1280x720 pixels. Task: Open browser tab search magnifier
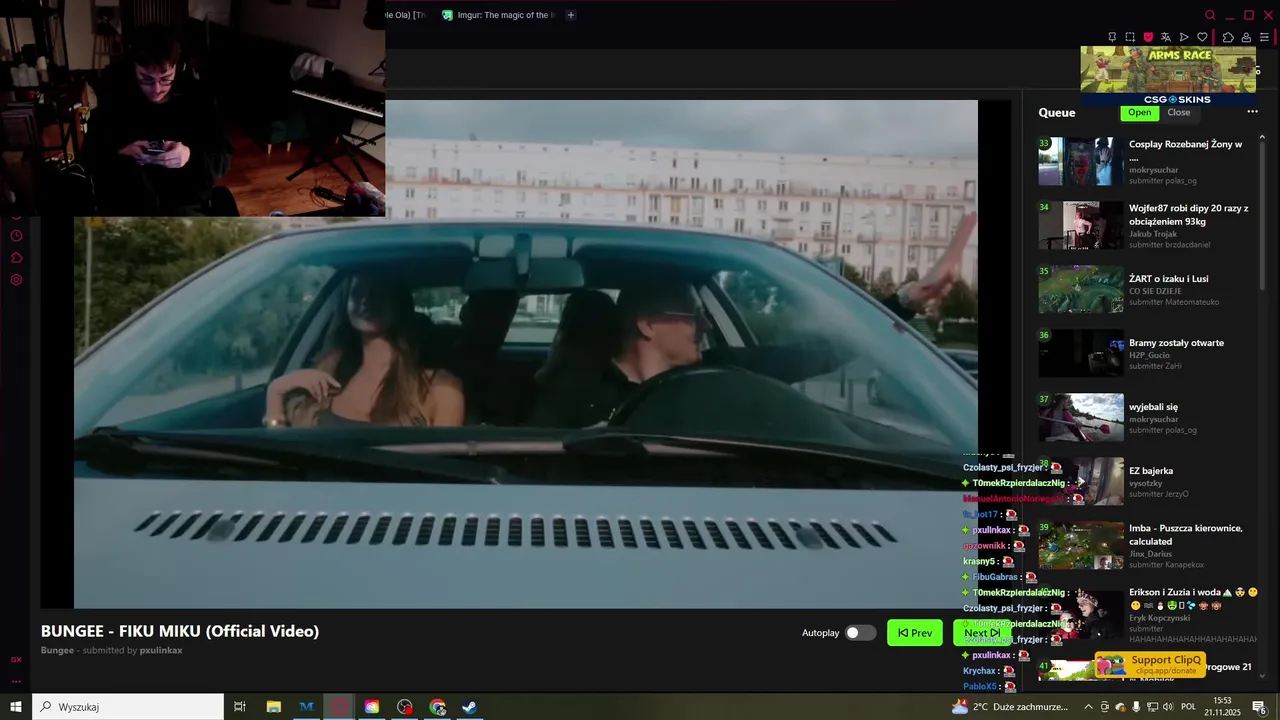pos(1210,15)
